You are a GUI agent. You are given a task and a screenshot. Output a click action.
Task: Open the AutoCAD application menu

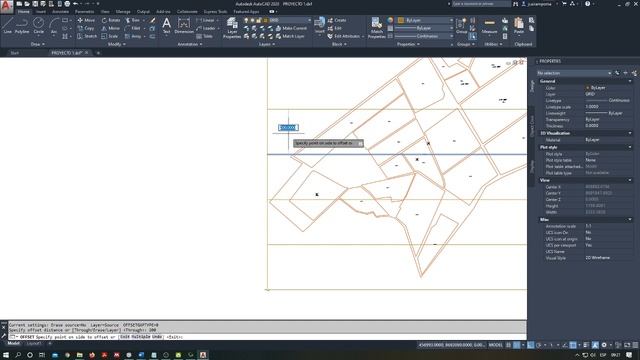tap(6, 6)
